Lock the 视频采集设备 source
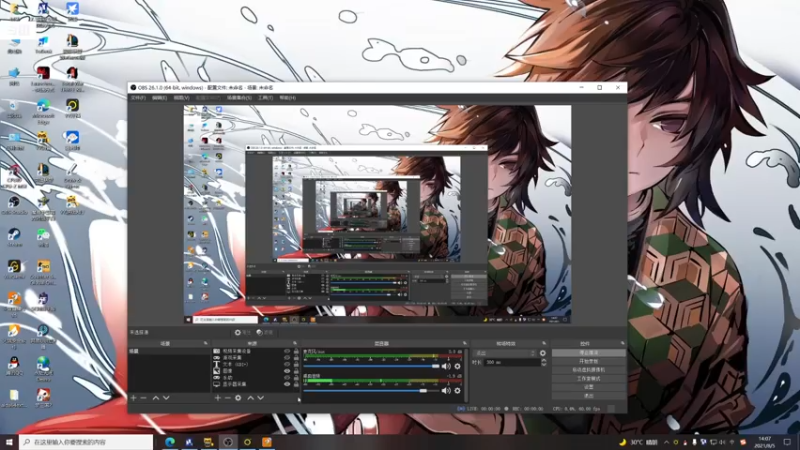The image size is (800, 450). pos(296,351)
